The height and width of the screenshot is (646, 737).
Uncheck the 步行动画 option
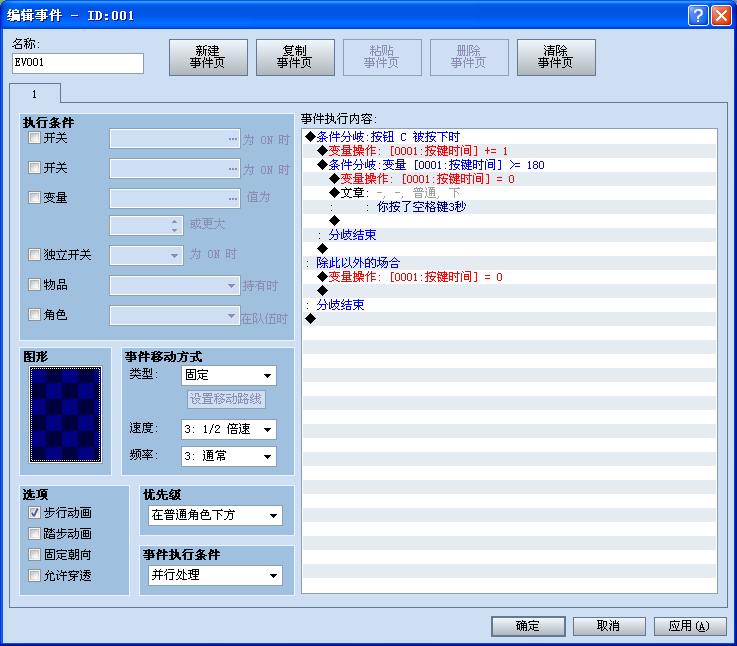[34, 512]
